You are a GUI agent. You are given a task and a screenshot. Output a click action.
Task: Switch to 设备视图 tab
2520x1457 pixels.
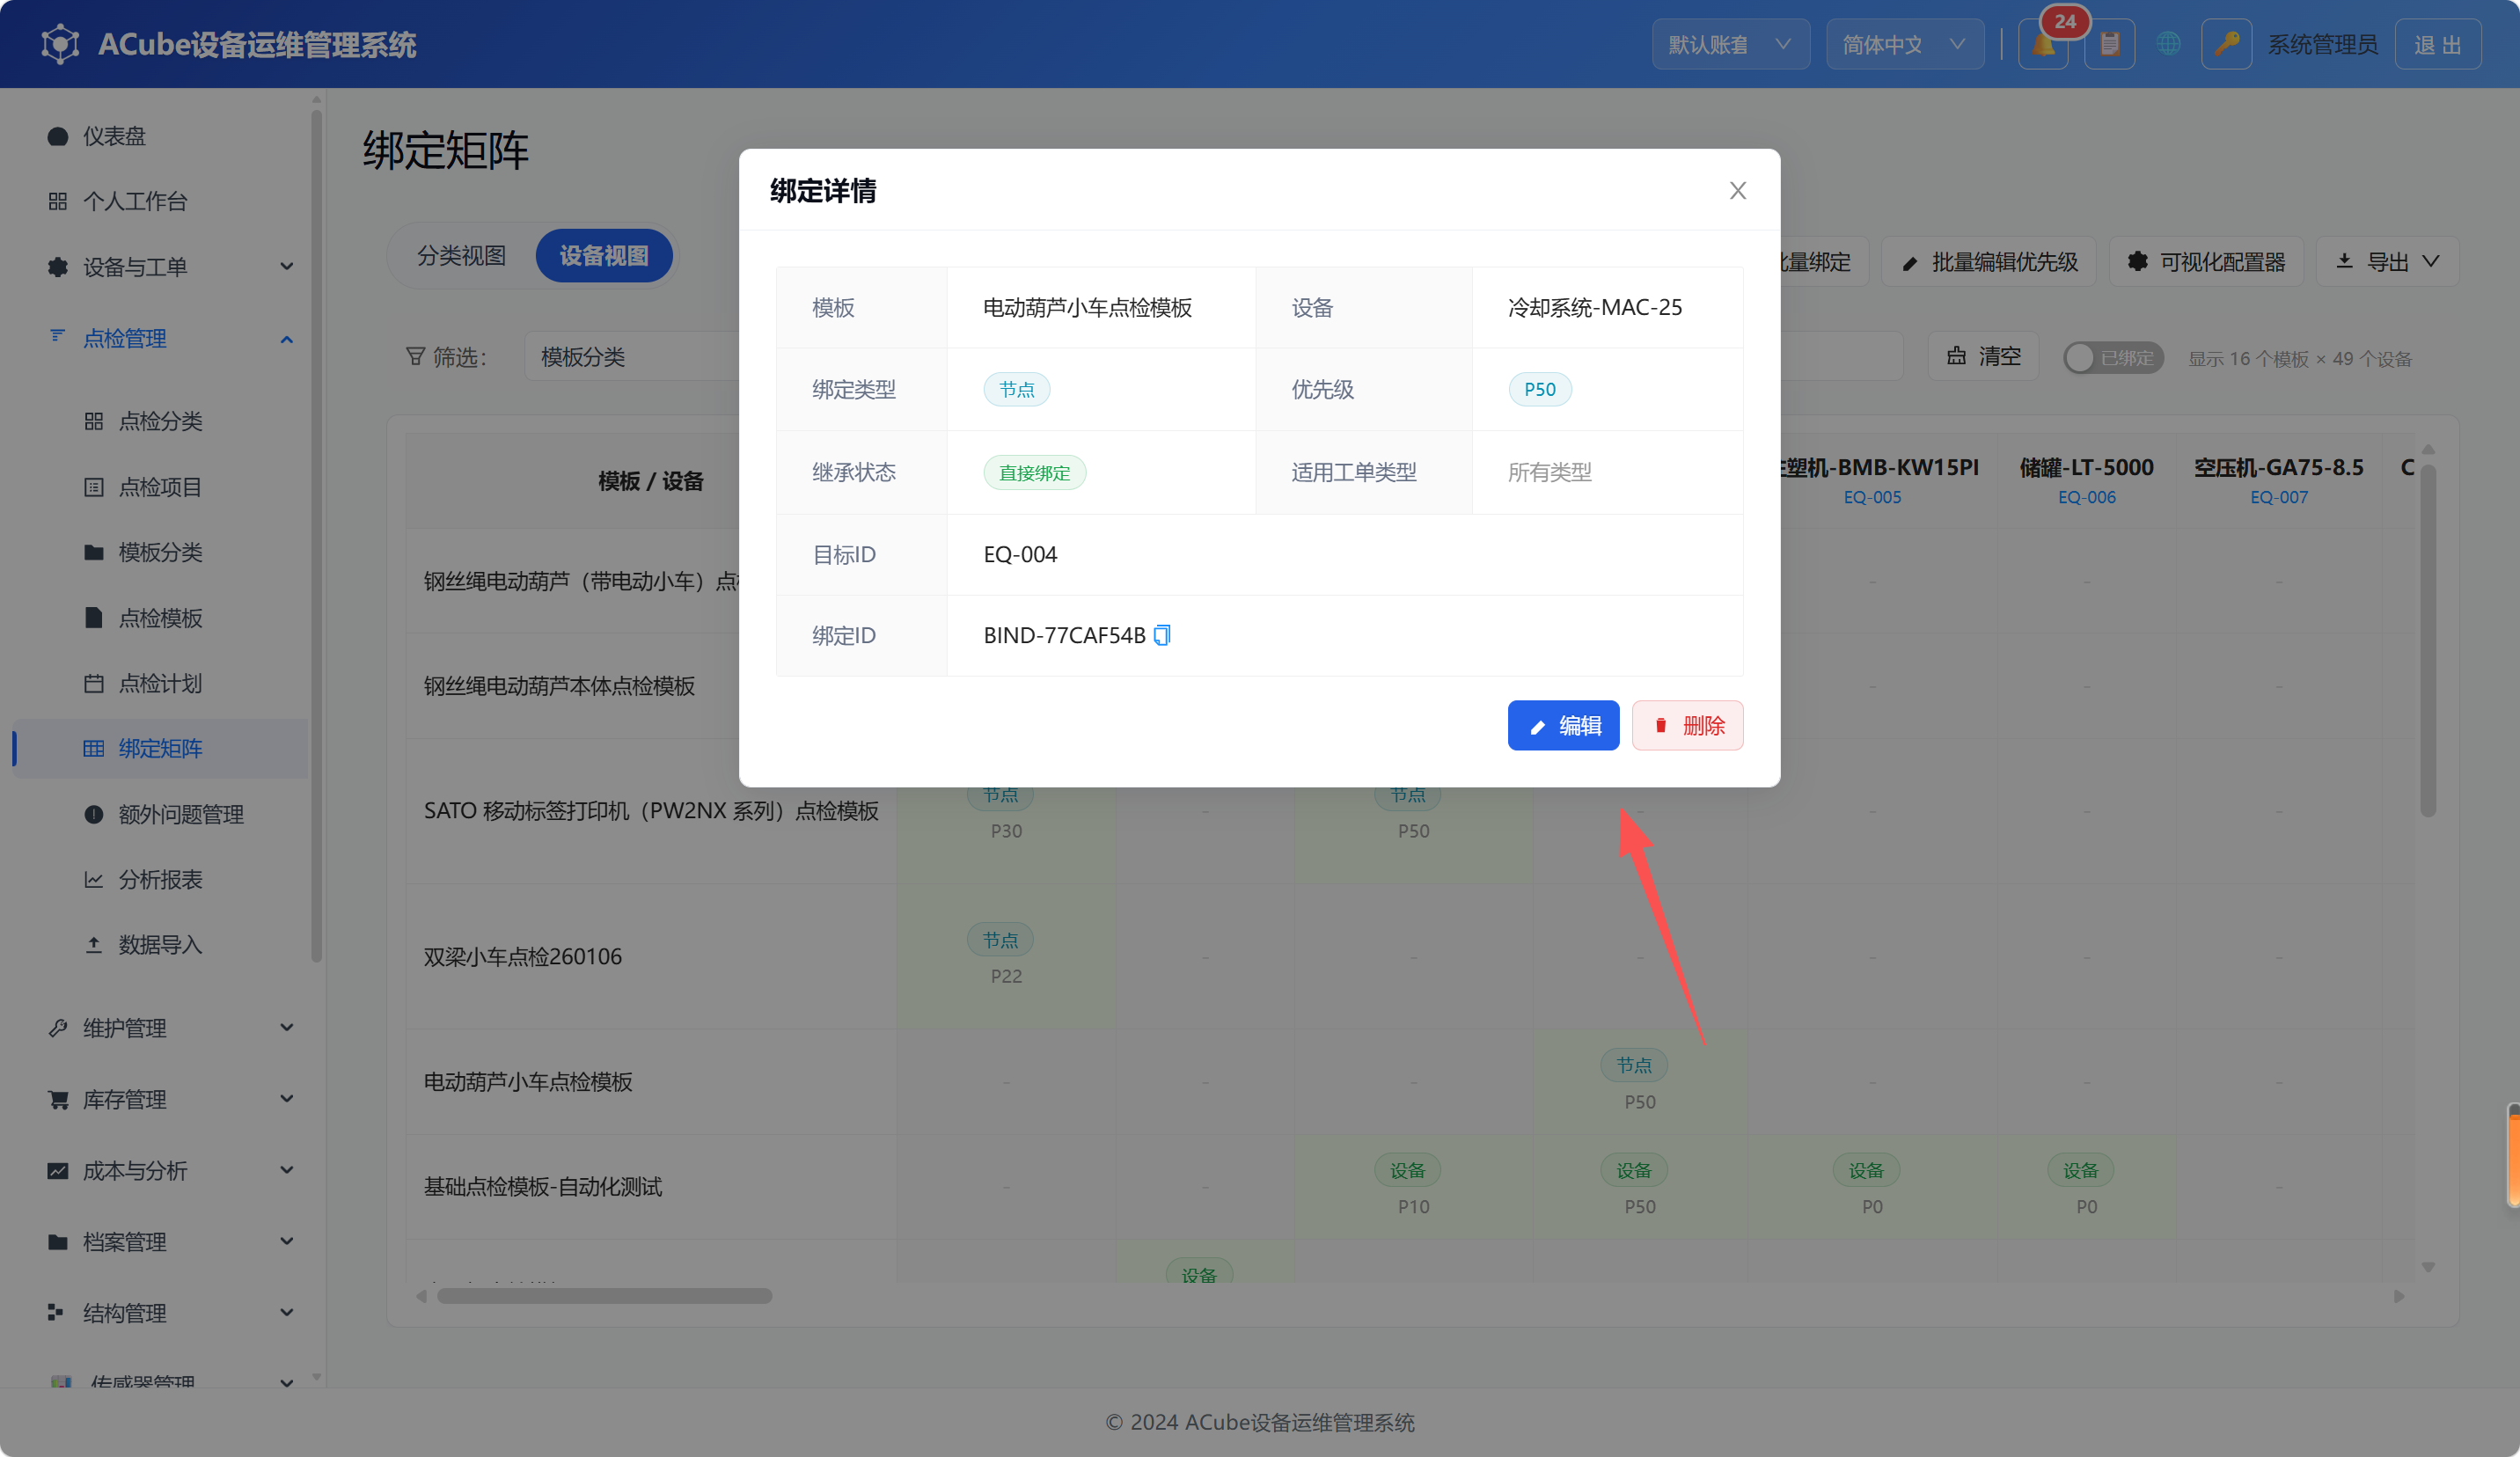604,256
